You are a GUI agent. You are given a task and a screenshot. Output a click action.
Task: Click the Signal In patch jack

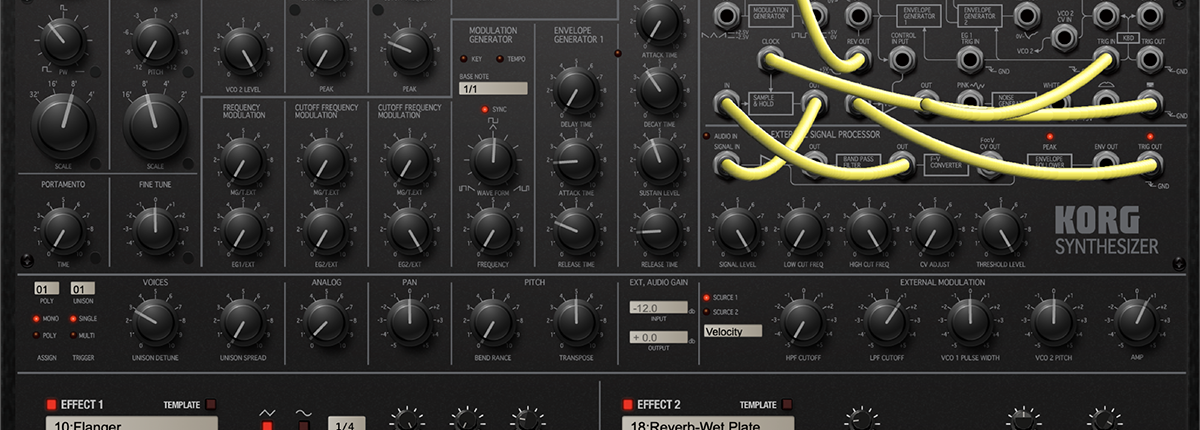click(x=727, y=163)
